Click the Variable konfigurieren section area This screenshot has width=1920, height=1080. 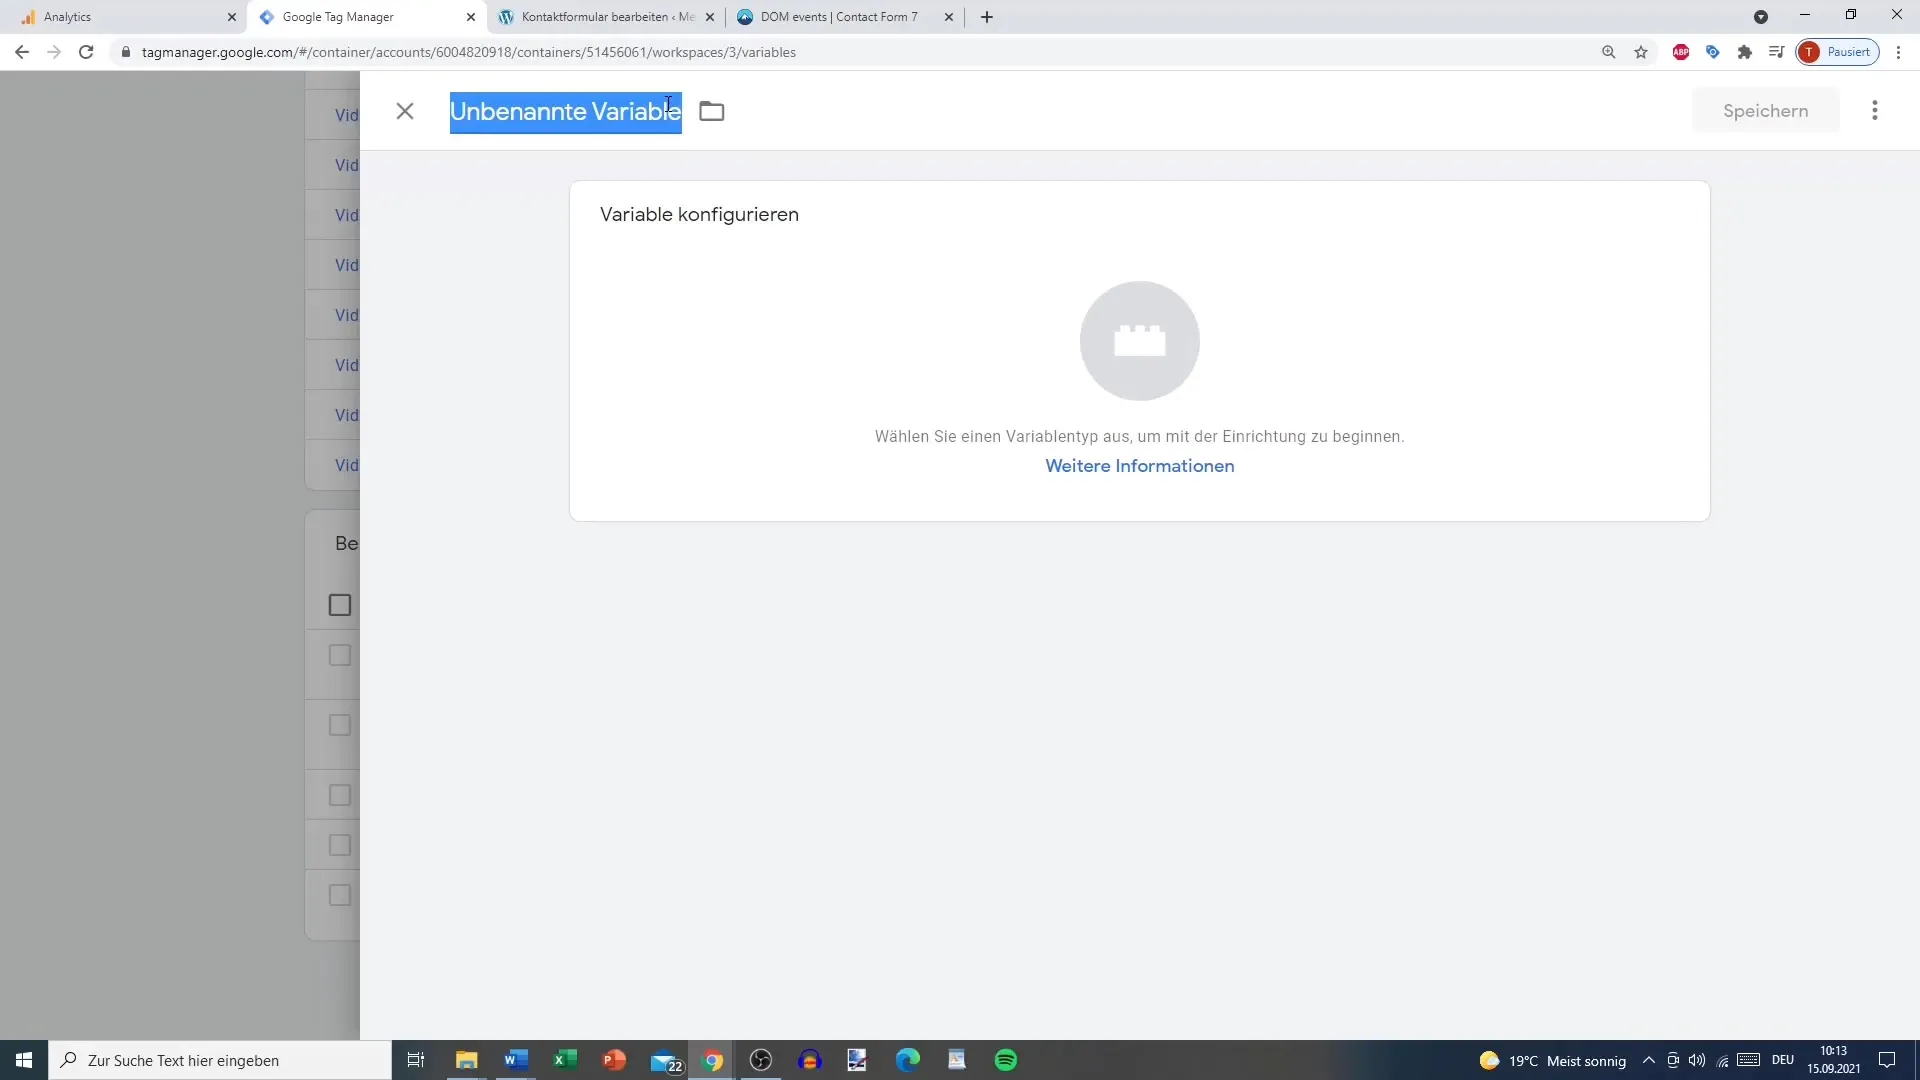point(1139,349)
